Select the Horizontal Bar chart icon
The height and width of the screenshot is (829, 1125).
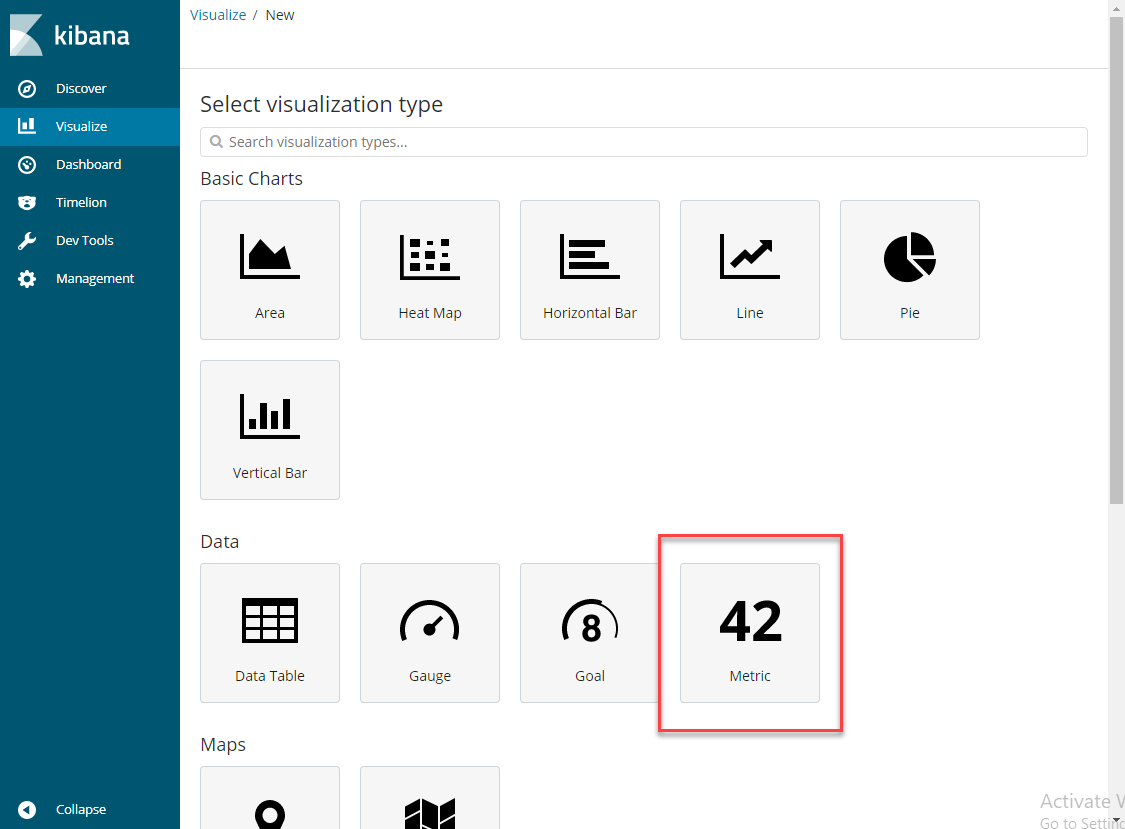click(x=590, y=256)
